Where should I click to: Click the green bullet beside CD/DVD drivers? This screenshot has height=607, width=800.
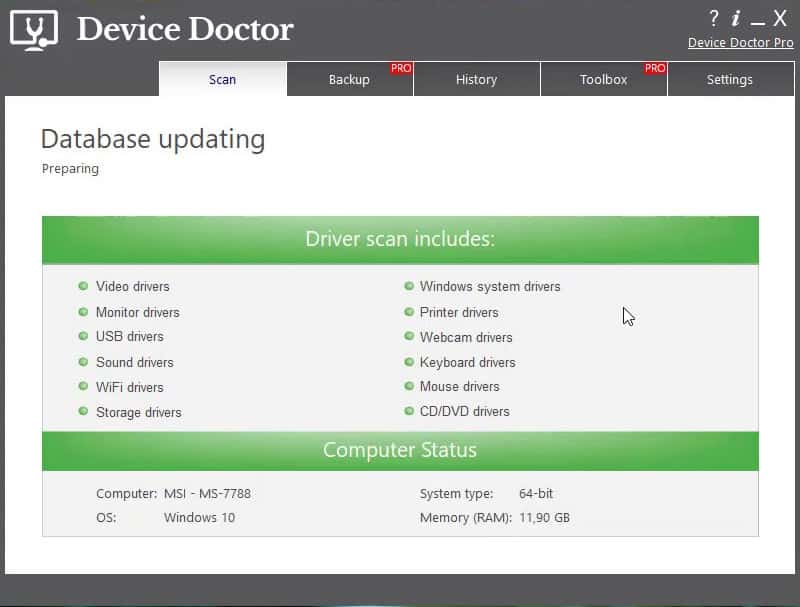(x=409, y=411)
